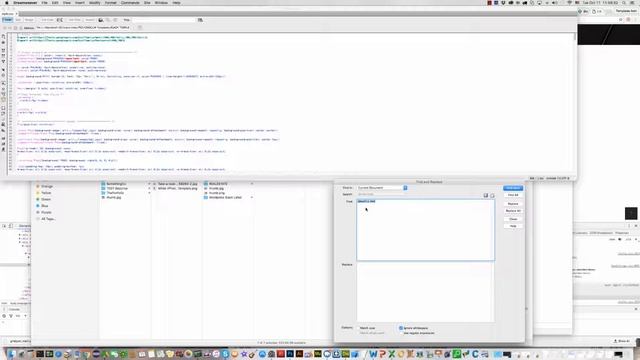Open the Modify menu
The width and height of the screenshot is (640, 360).
point(95,3)
